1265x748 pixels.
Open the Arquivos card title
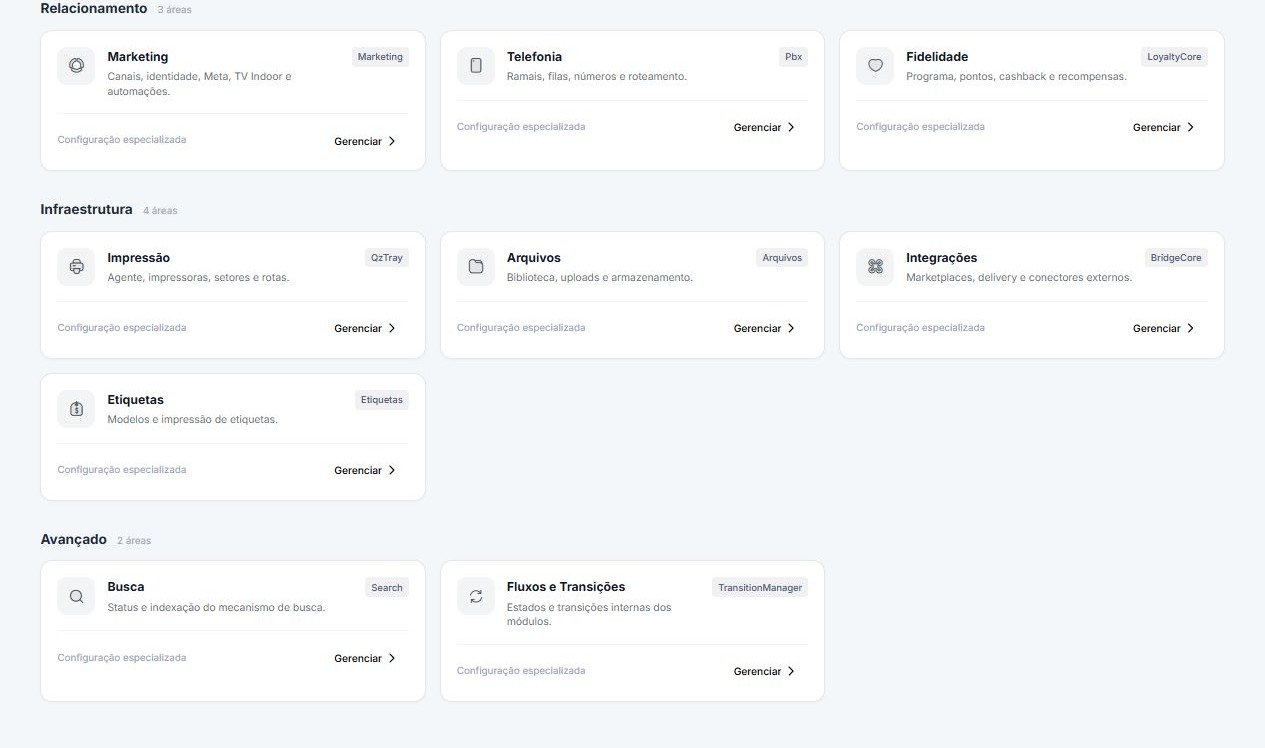[x=534, y=258]
